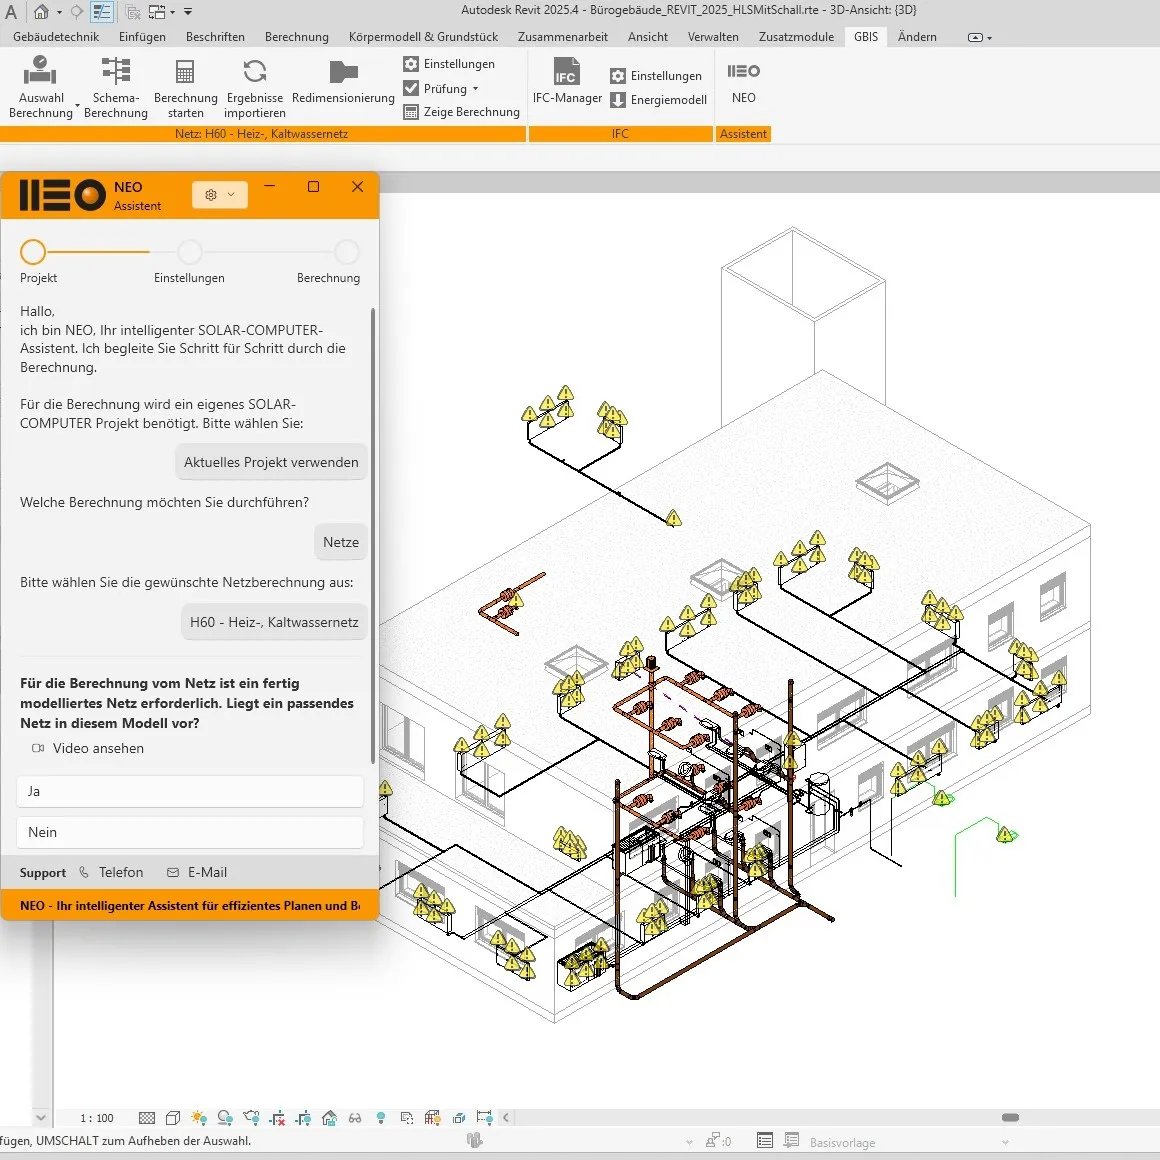This screenshot has height=1160, width=1160.
Task: Click the NEO chat vertical scrollbar
Action: point(373,535)
